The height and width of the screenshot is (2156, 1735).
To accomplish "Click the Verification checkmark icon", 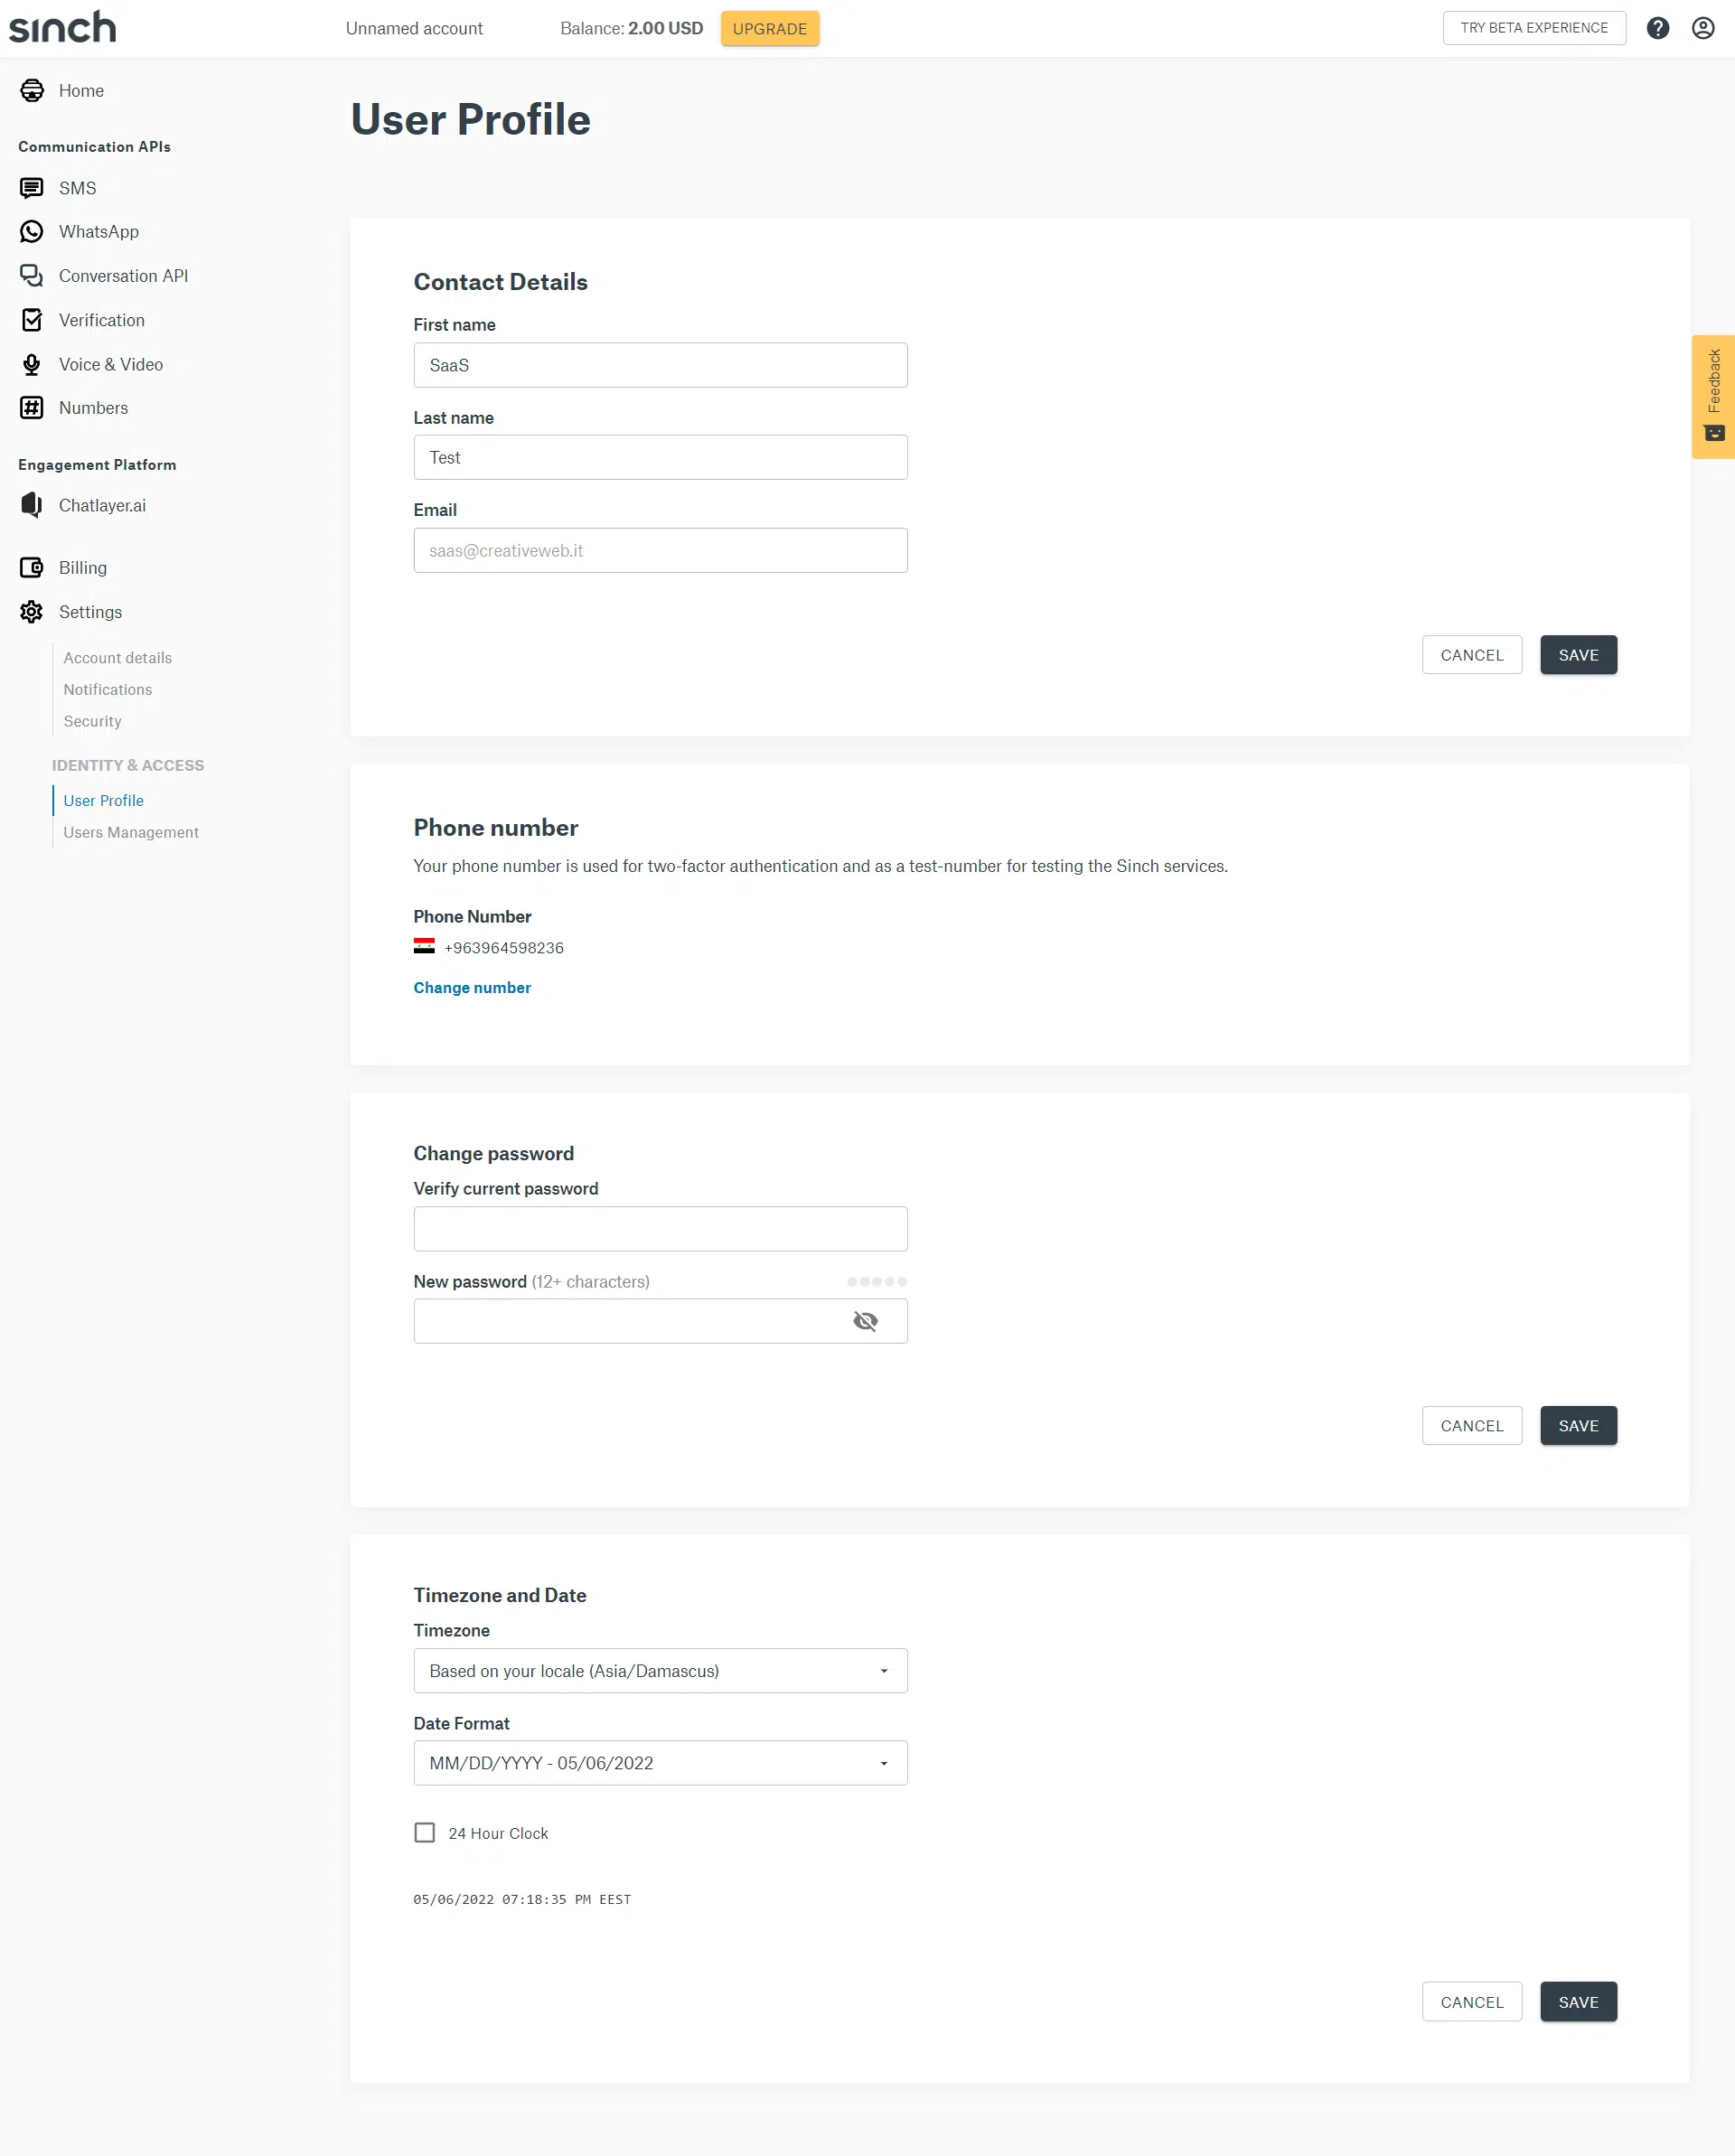I will tap(31, 320).
